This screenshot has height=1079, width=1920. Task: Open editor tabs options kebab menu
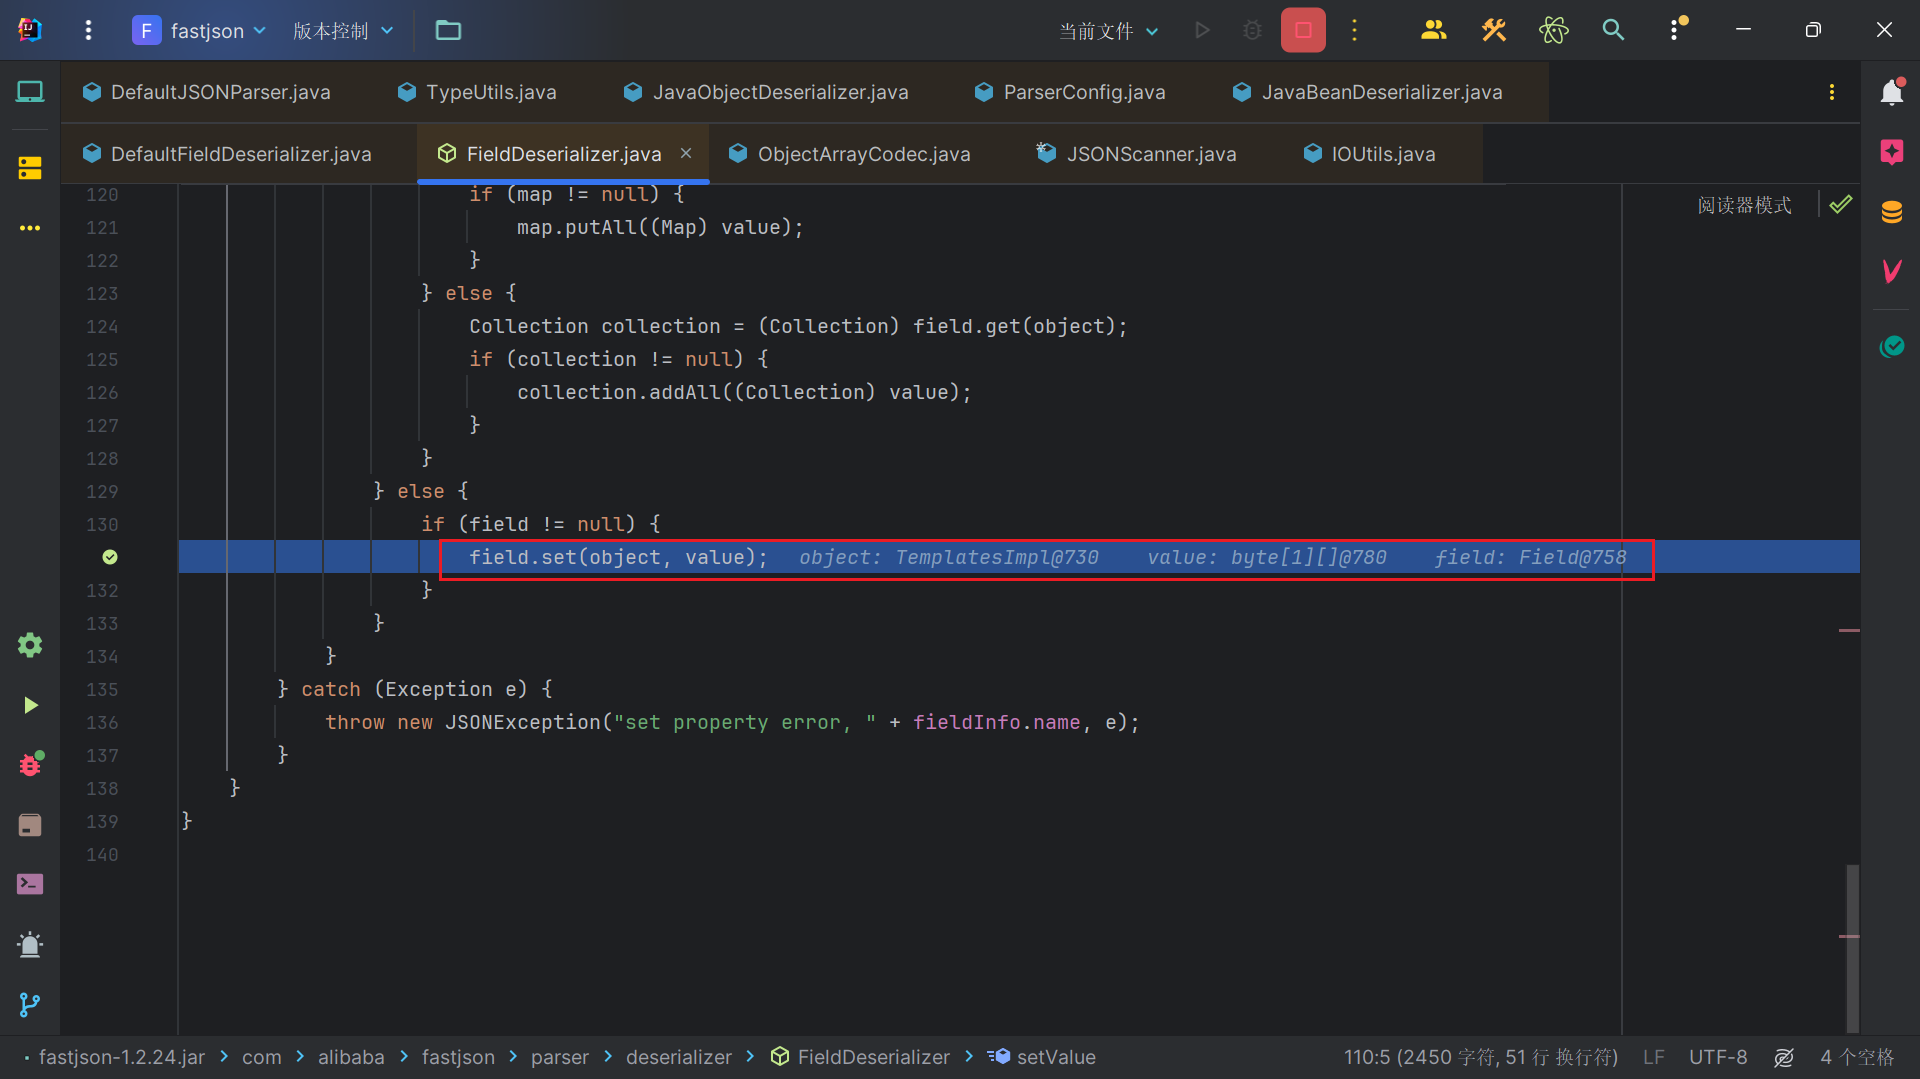point(1832,92)
